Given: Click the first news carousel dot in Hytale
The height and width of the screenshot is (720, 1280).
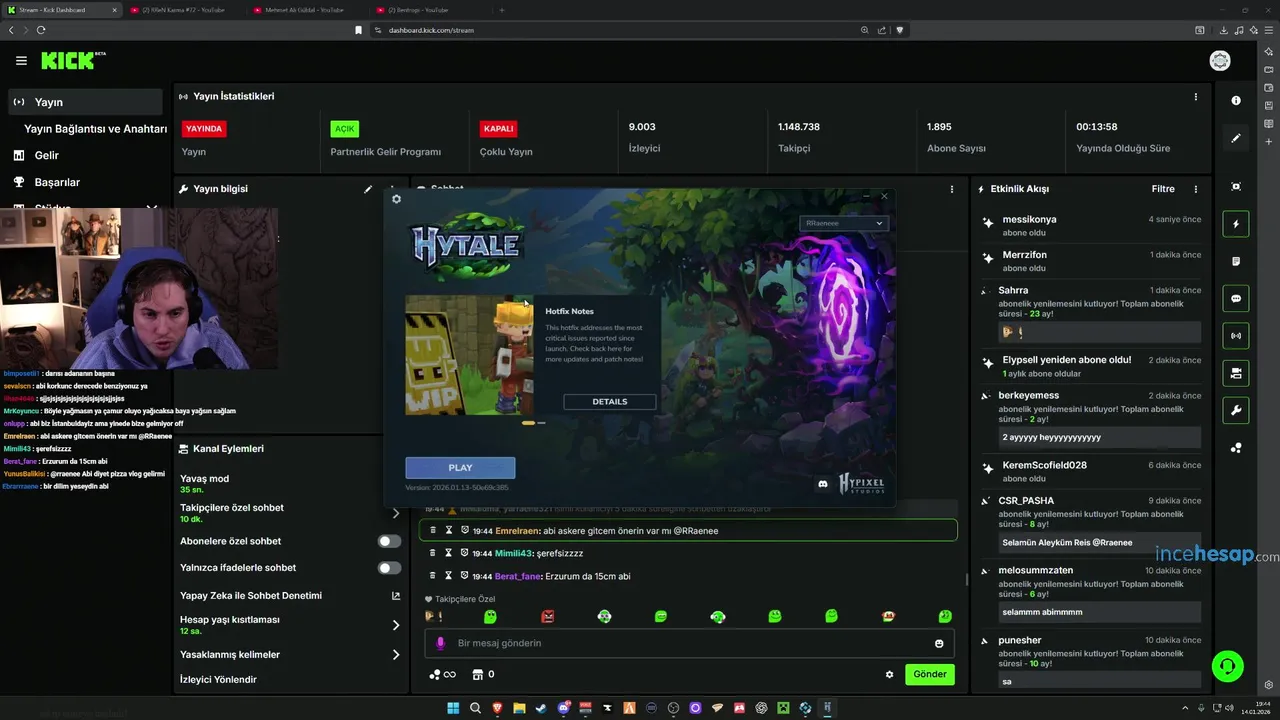Looking at the screenshot, I should coord(528,423).
